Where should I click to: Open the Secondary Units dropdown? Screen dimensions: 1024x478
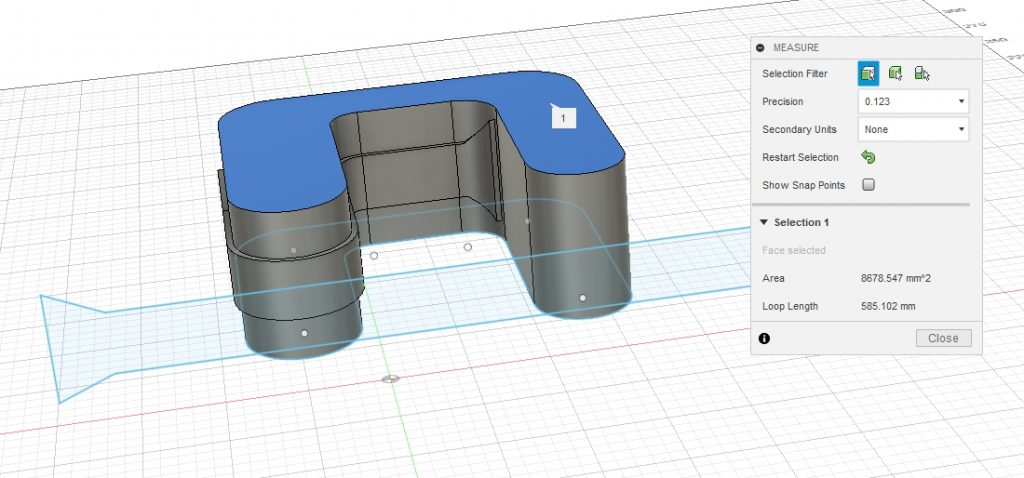point(913,129)
